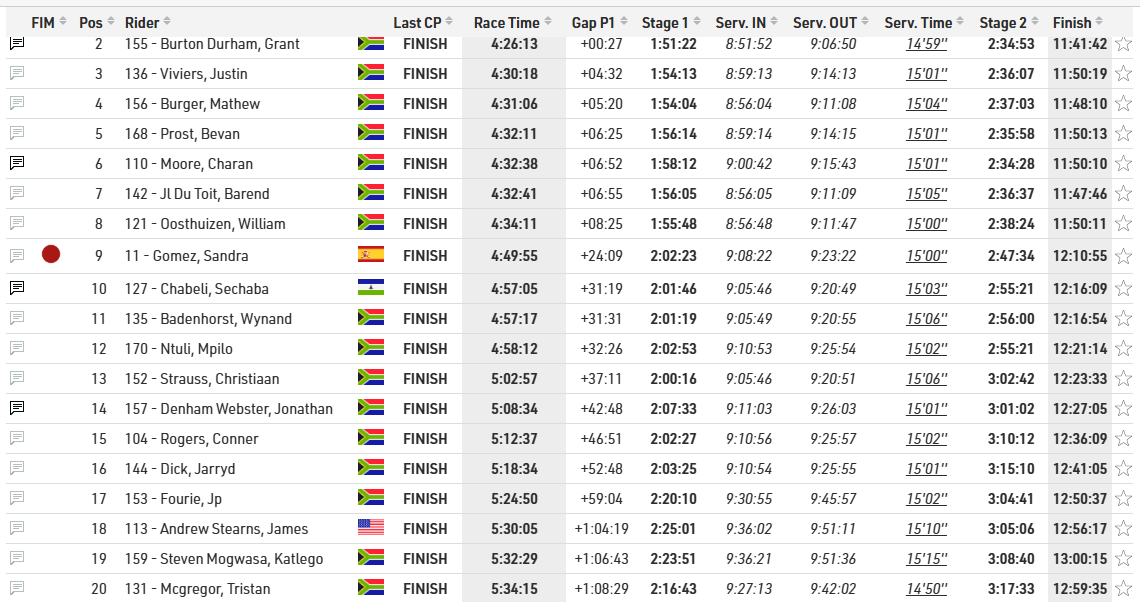Click USA flag beside Andrew Stearns, James
This screenshot has height=602, width=1140.
[371, 528]
